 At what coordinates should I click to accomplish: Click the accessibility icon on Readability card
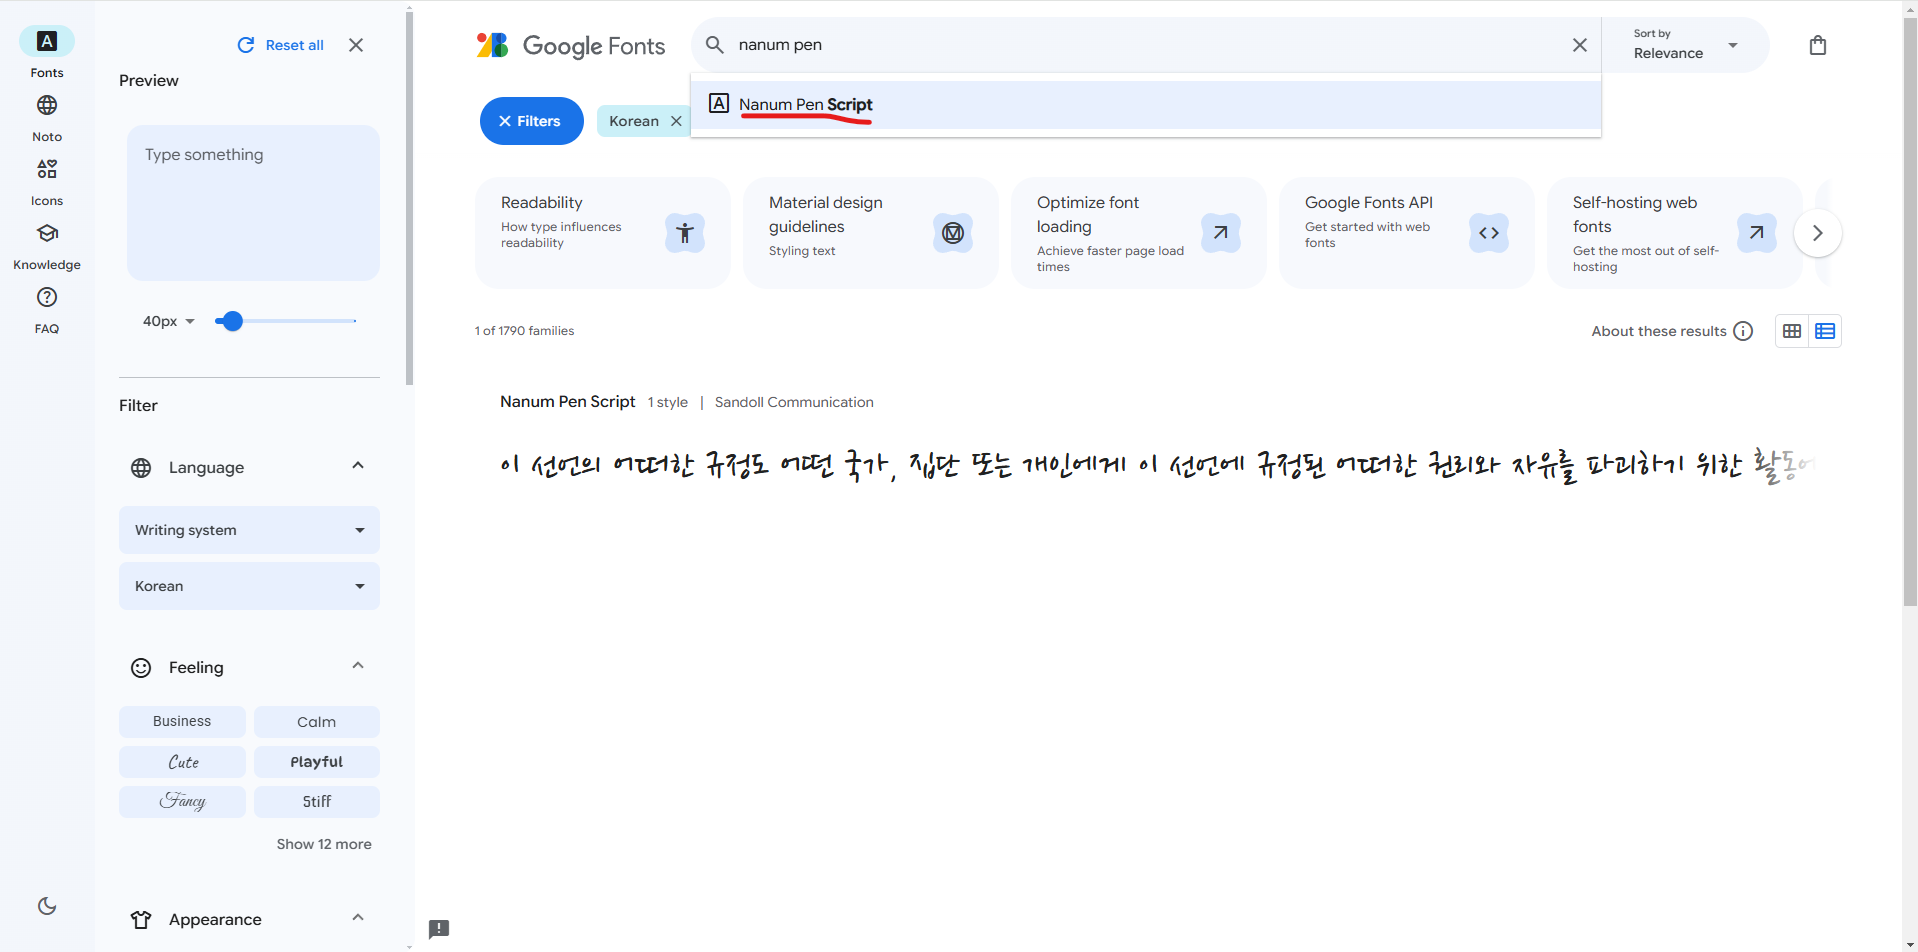point(685,233)
